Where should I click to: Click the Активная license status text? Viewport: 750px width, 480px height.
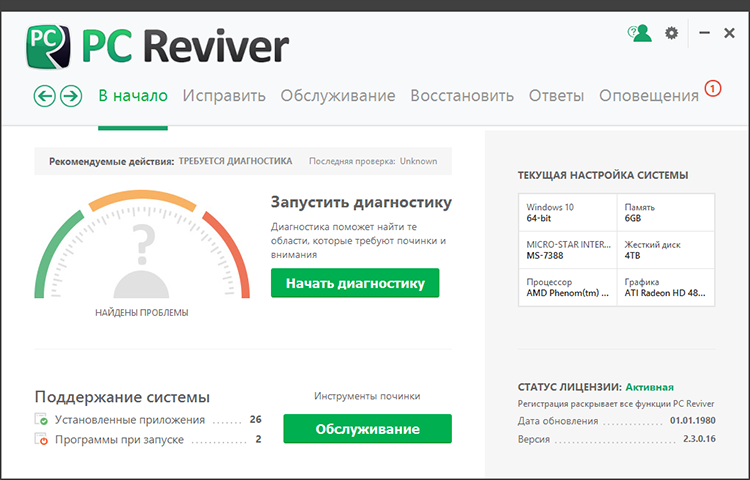coord(650,387)
